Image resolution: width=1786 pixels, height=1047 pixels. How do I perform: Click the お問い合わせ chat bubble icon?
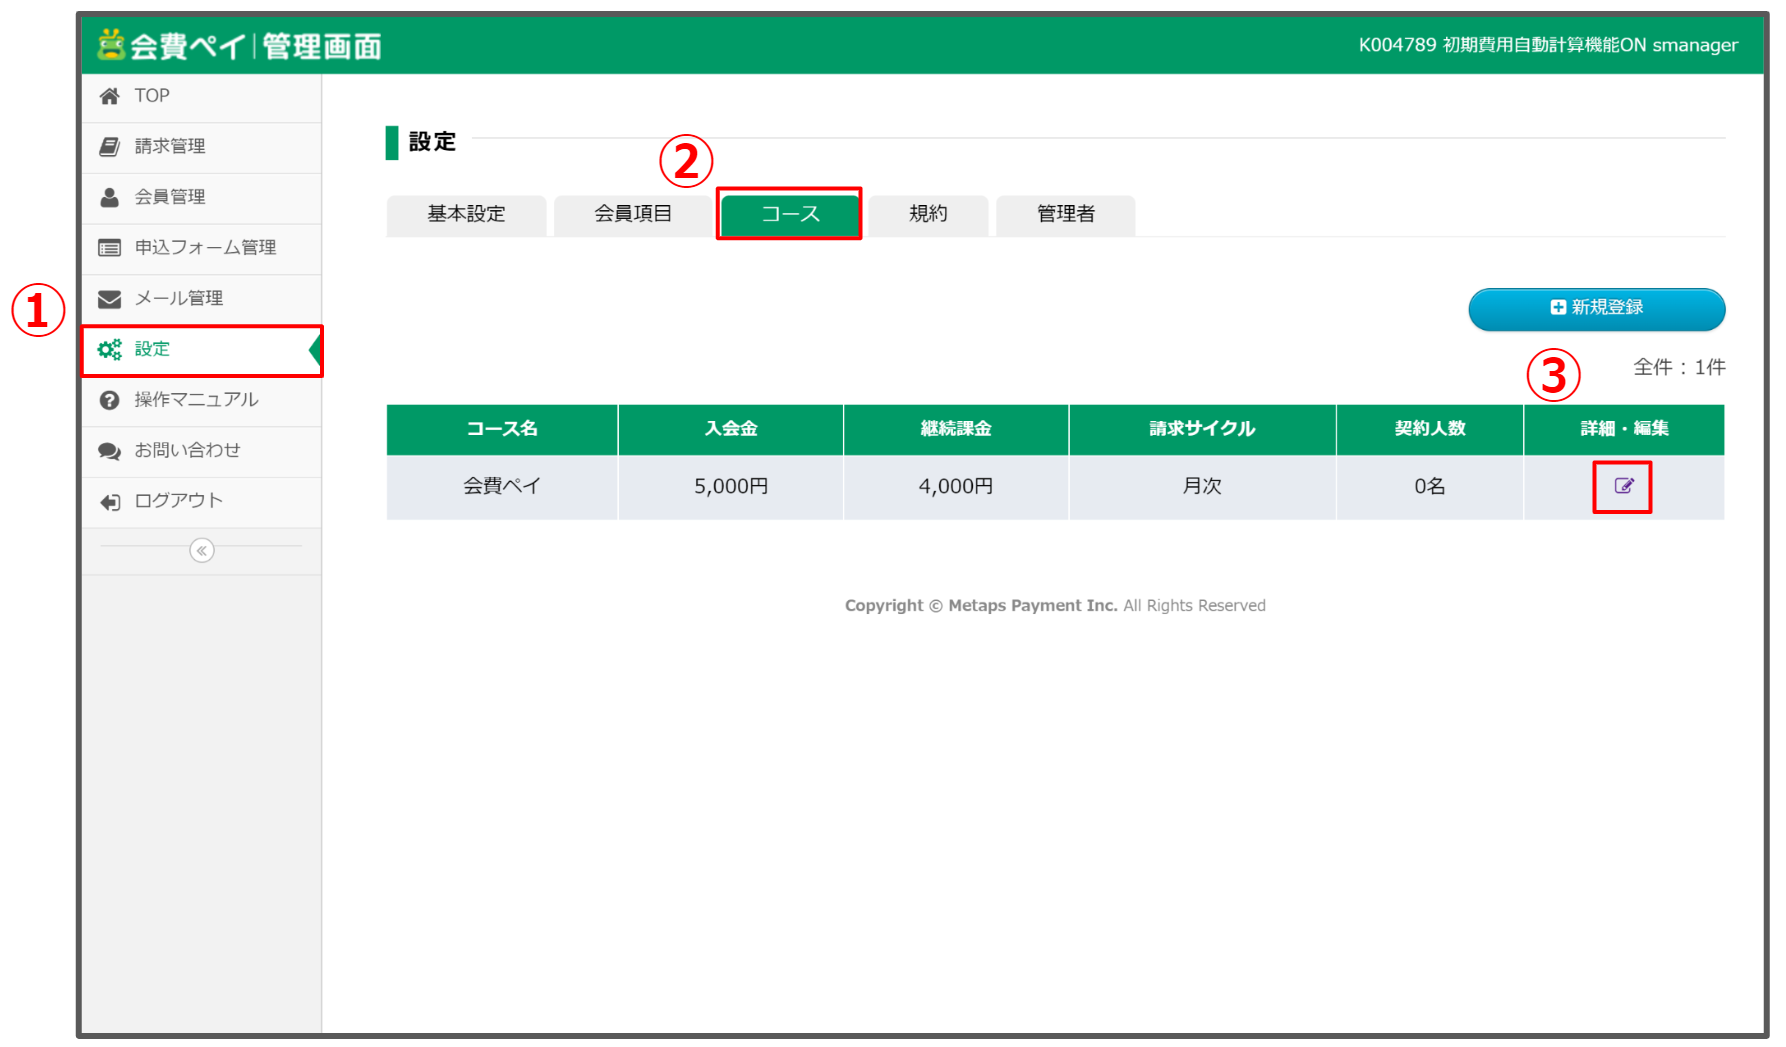(110, 450)
